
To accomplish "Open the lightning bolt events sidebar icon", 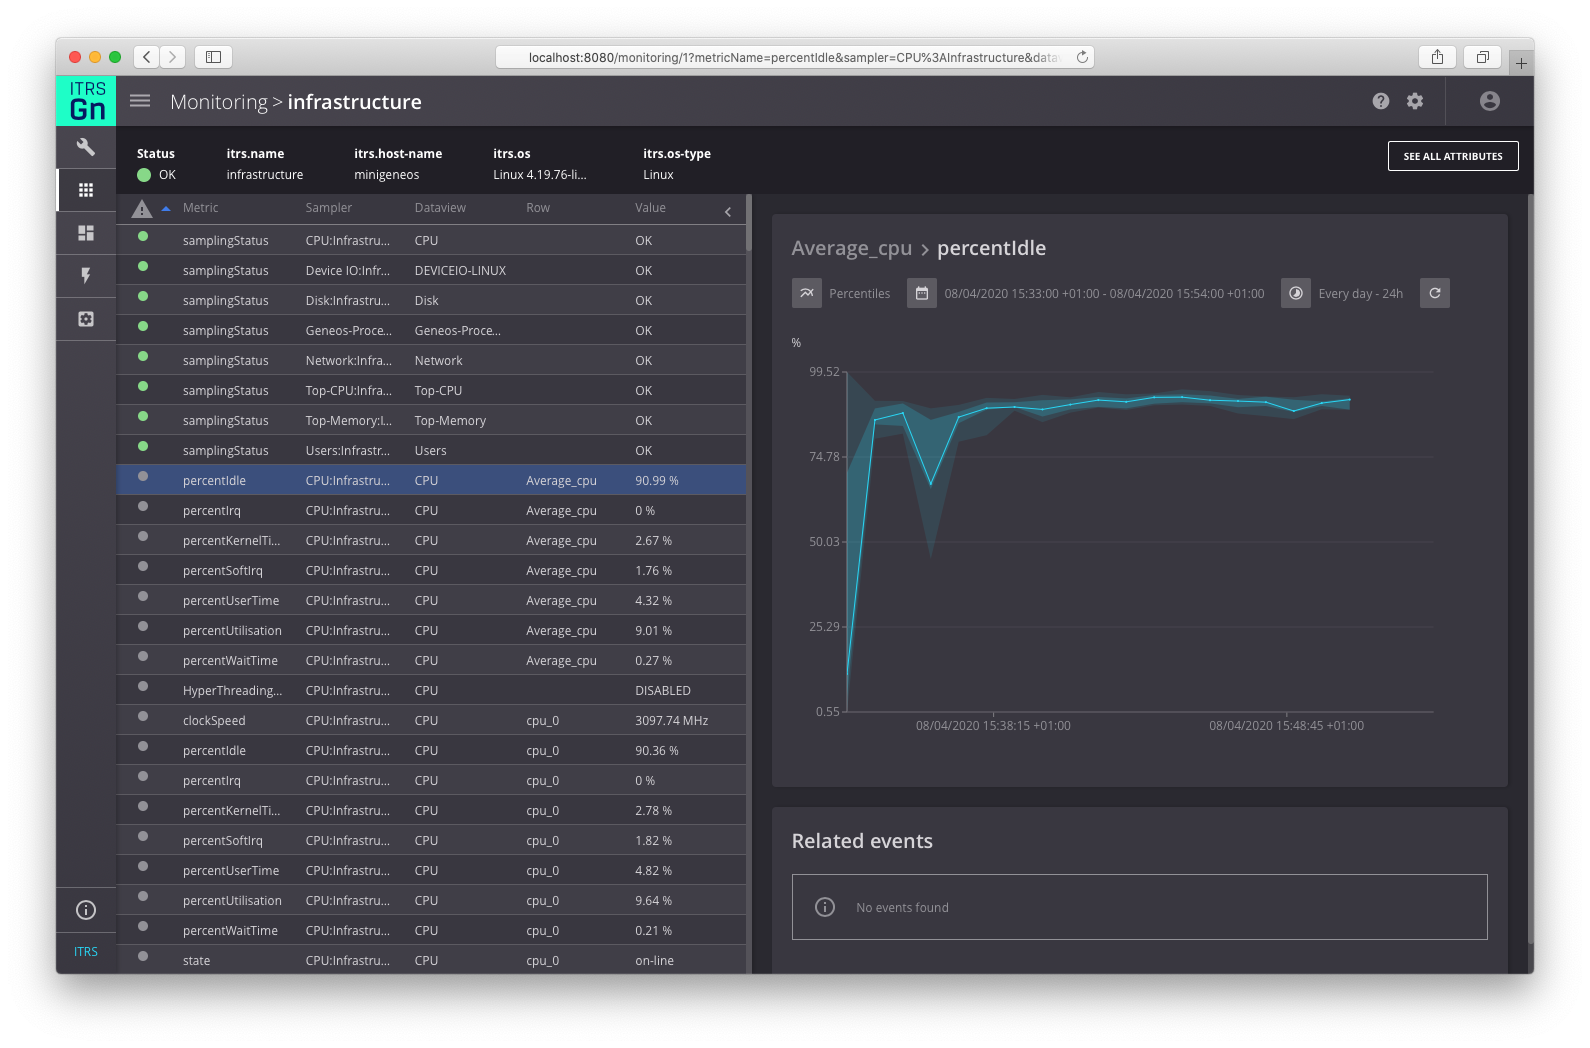I will click(x=86, y=276).
